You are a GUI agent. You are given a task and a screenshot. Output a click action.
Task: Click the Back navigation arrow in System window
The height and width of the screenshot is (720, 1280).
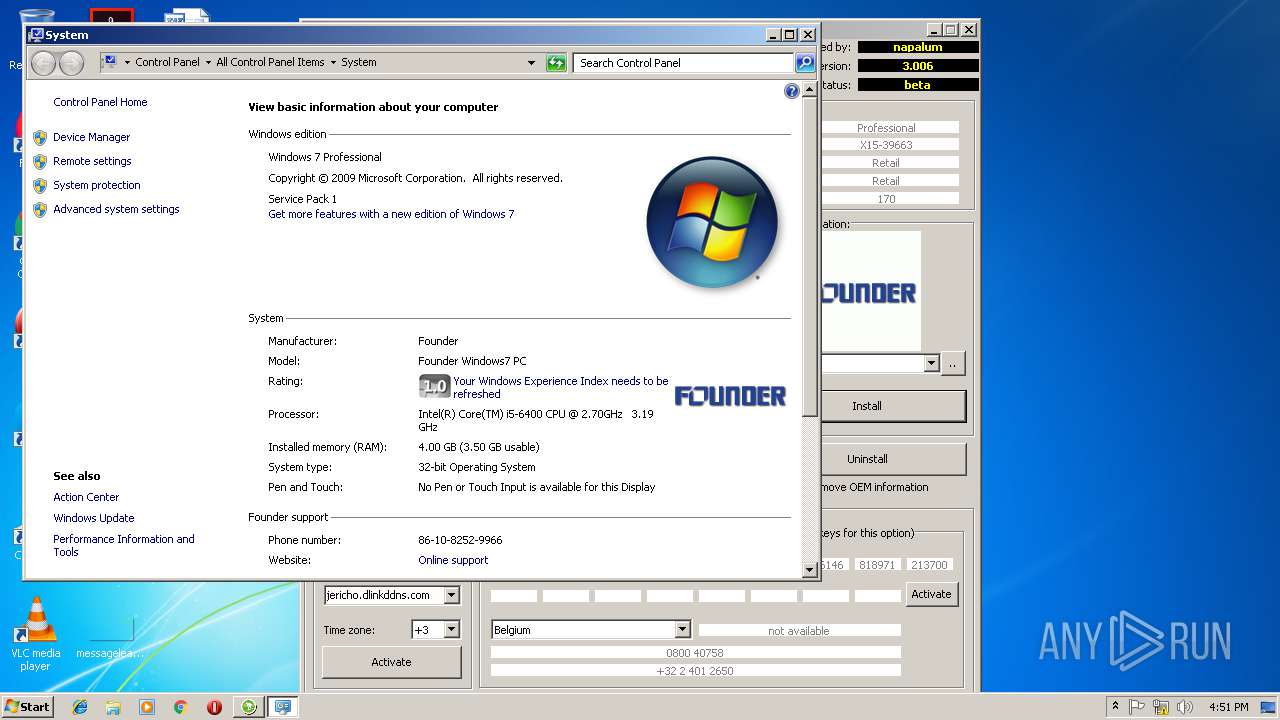click(x=43, y=63)
